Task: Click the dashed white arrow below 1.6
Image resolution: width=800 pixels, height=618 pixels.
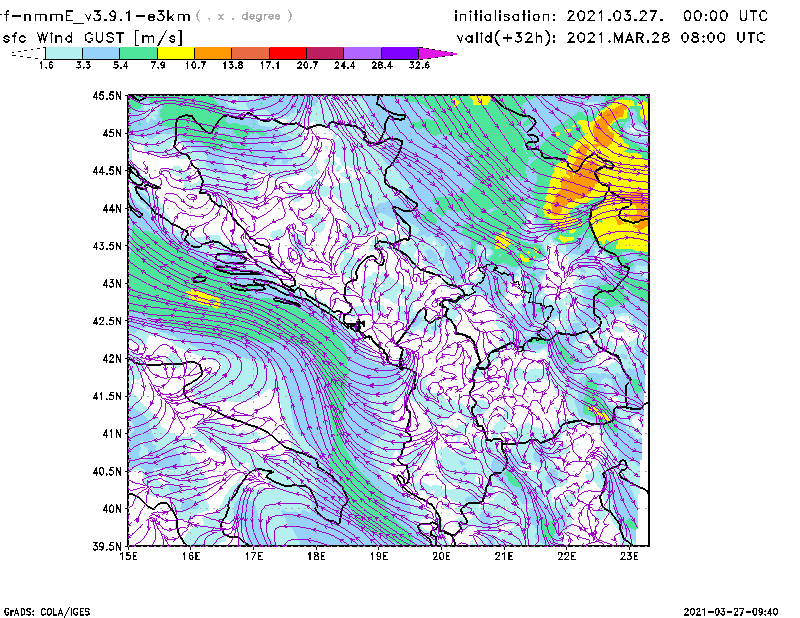Action: tap(28, 53)
